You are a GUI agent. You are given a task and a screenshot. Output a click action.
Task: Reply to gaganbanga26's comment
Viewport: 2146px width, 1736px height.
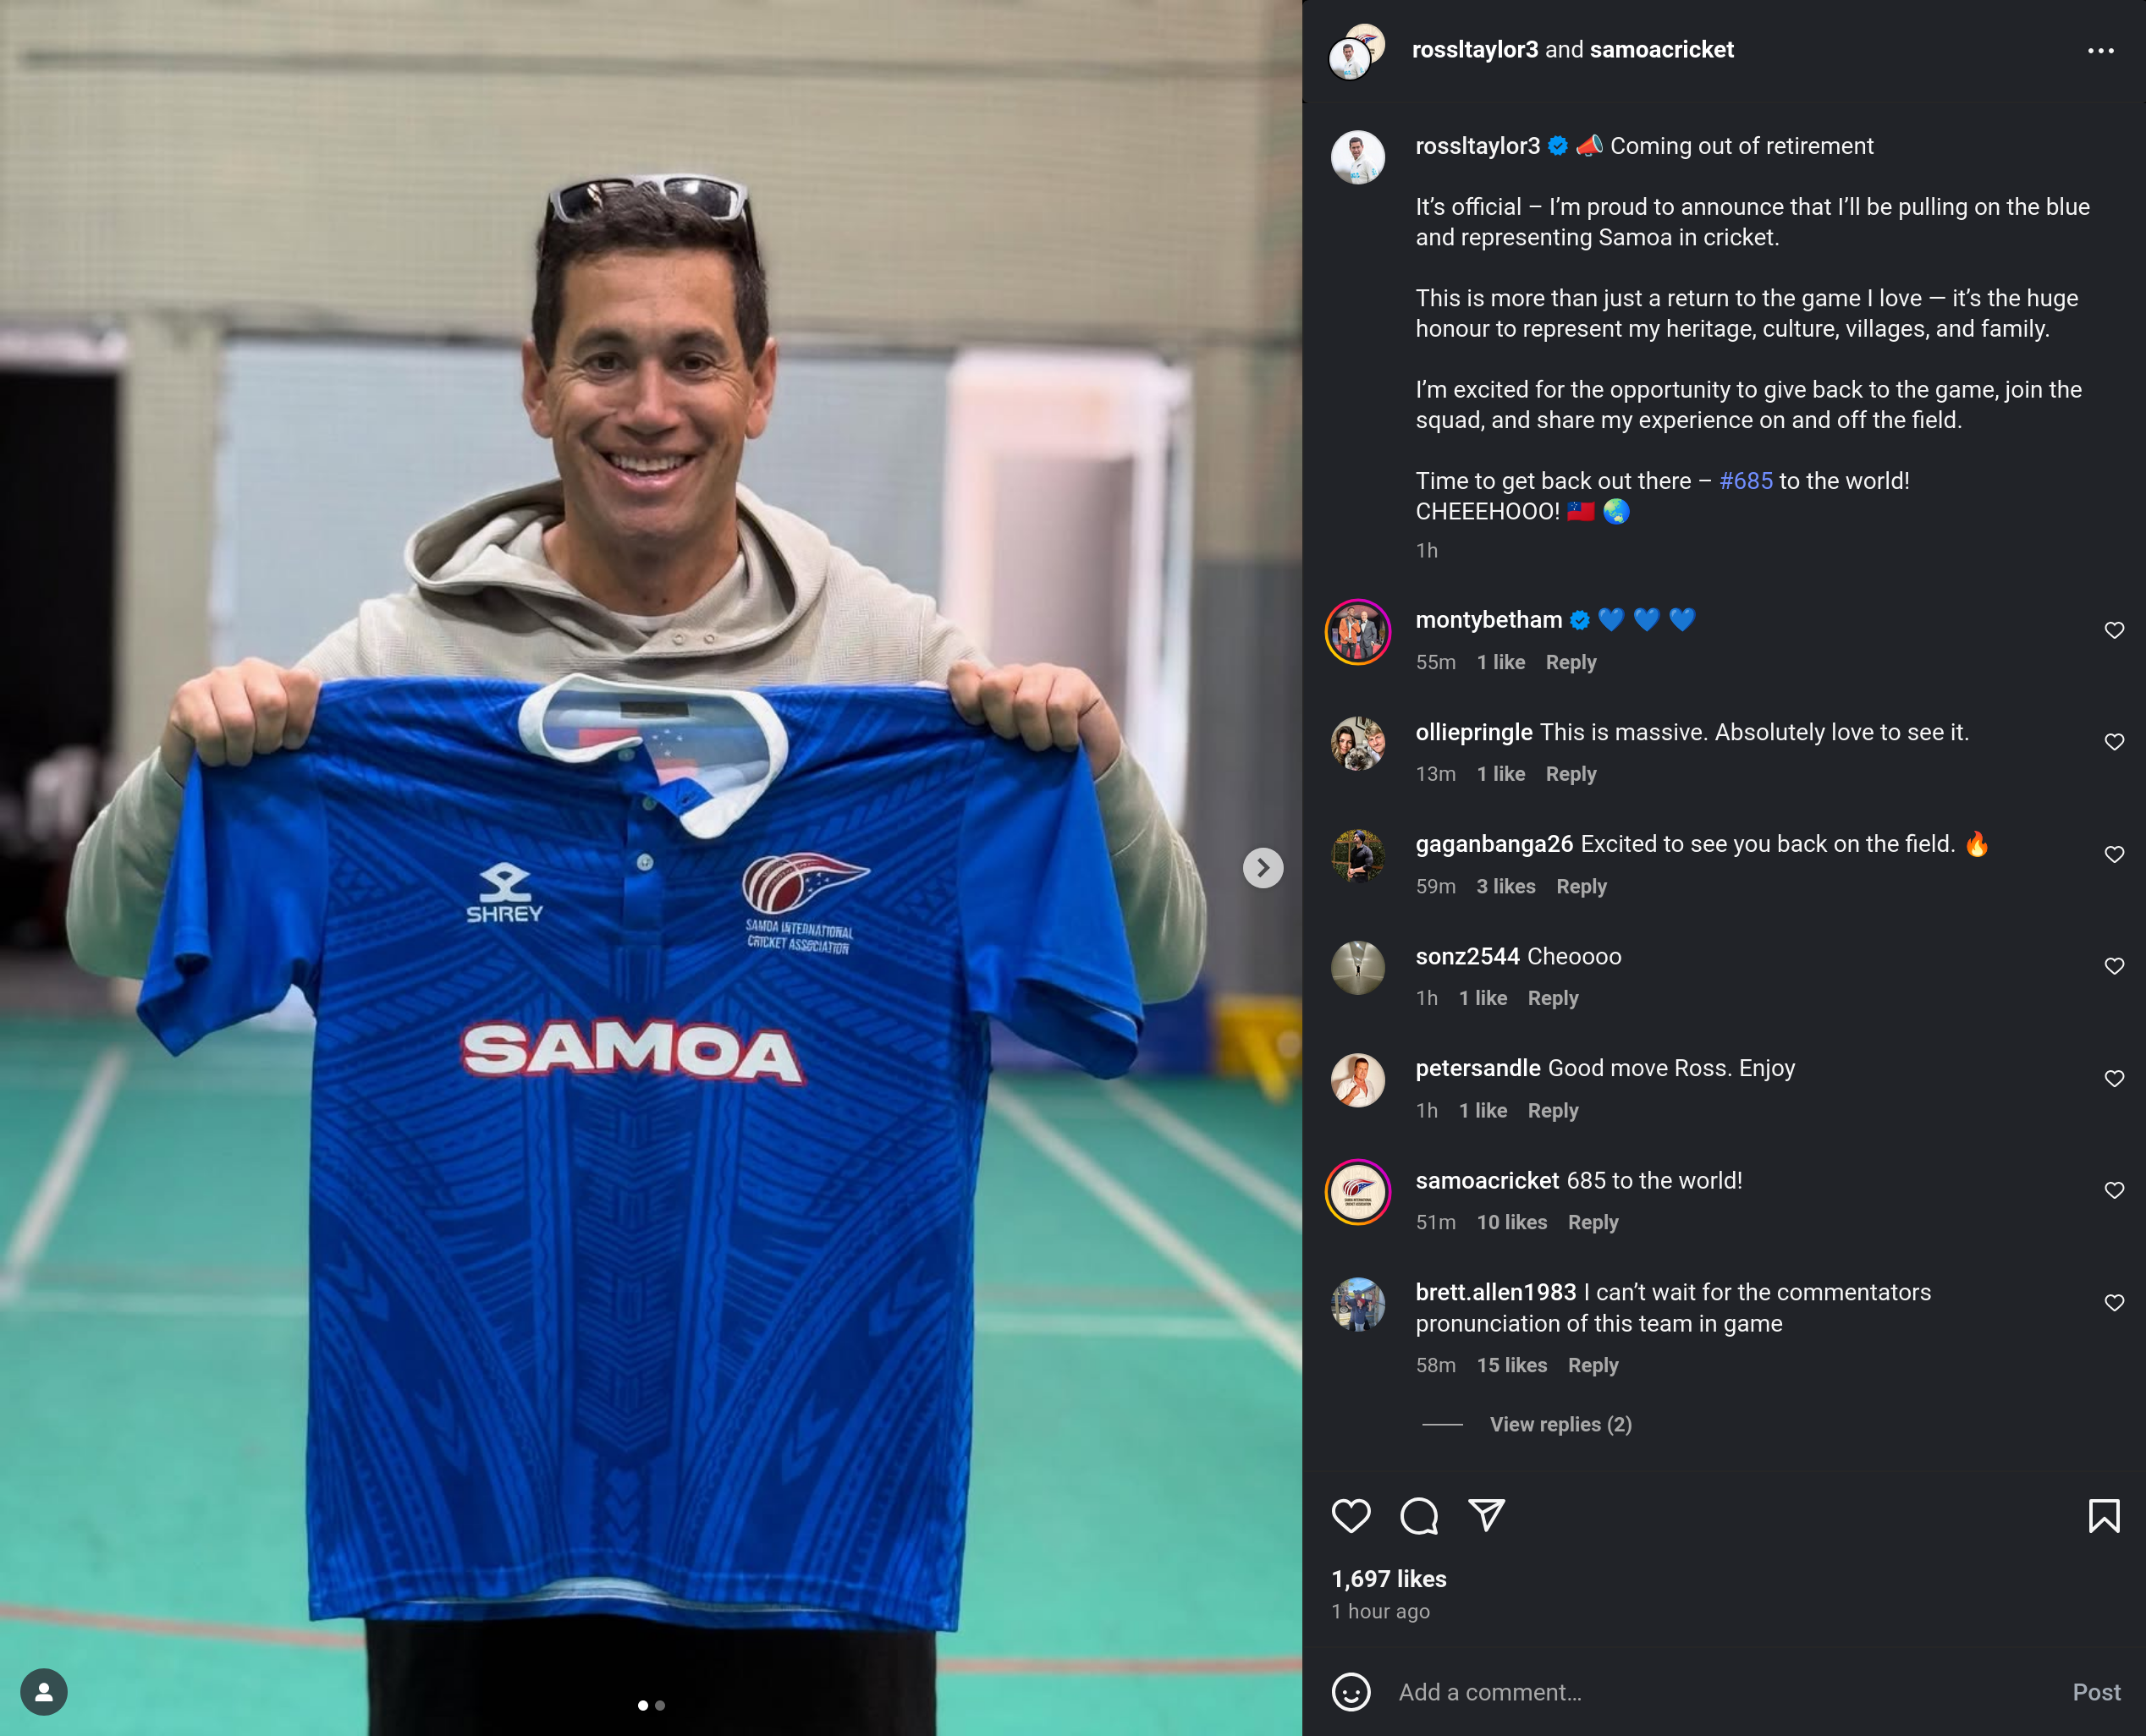[x=1582, y=886]
